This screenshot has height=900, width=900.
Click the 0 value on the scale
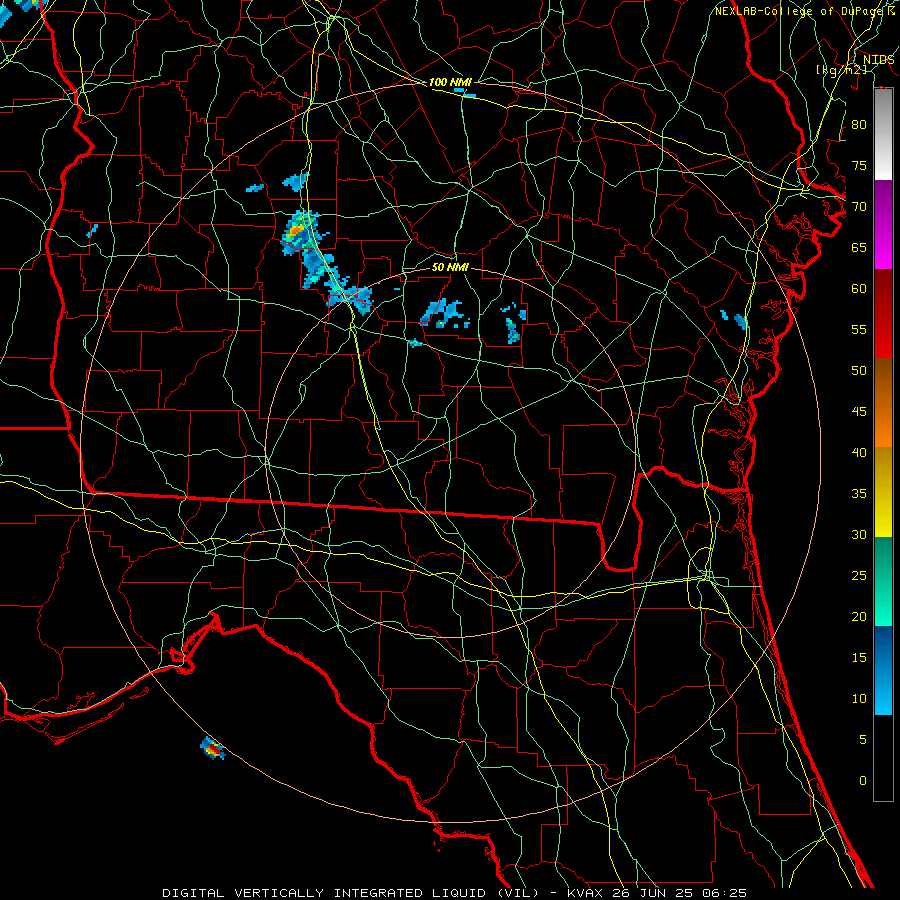click(863, 781)
